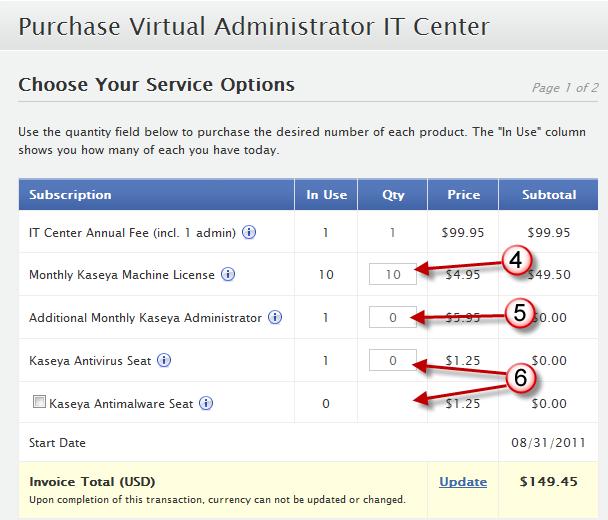Click the Start Date label
This screenshot has width=608, height=520.
[x=57, y=442]
